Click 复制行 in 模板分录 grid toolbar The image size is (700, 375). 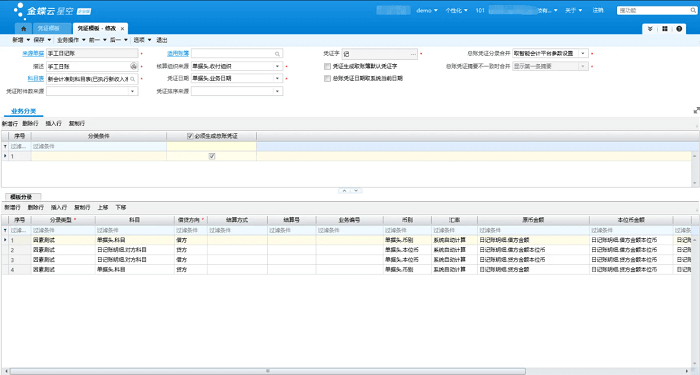pos(82,208)
